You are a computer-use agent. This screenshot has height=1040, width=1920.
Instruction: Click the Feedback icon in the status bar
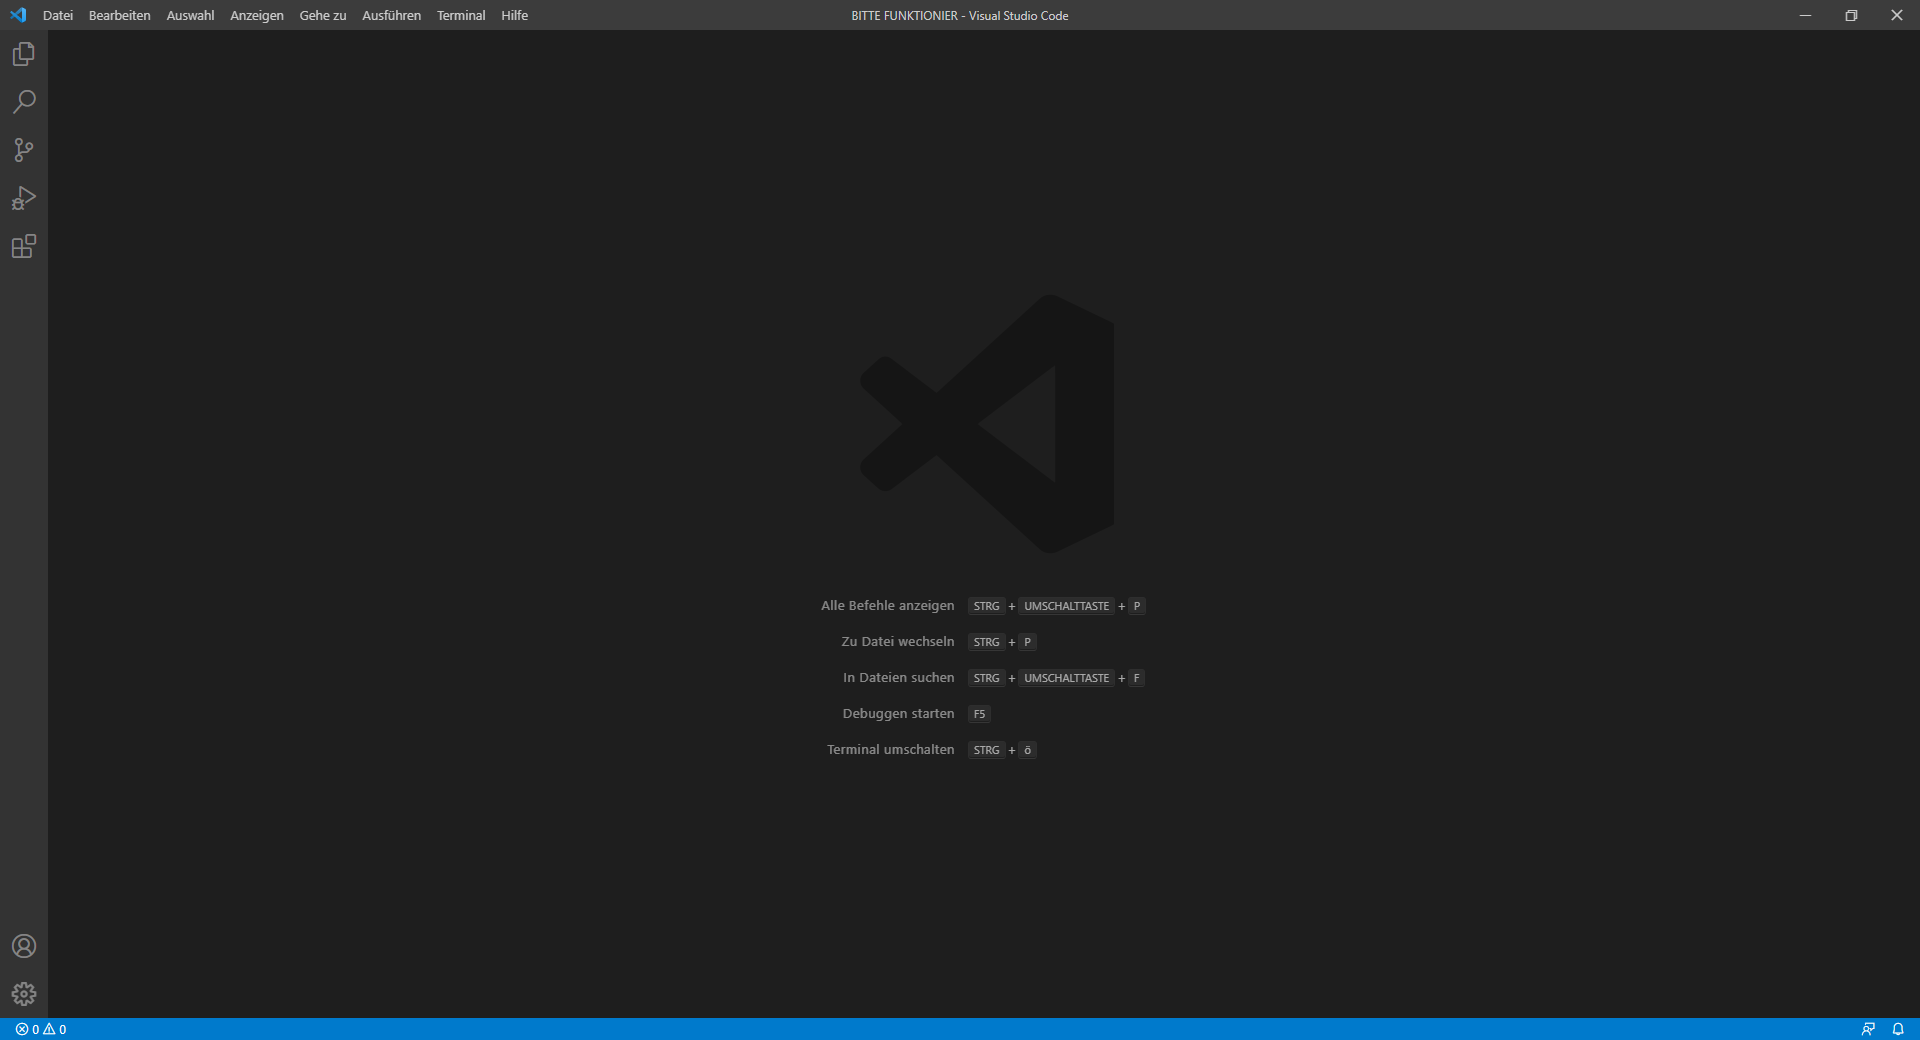pos(1869,1029)
